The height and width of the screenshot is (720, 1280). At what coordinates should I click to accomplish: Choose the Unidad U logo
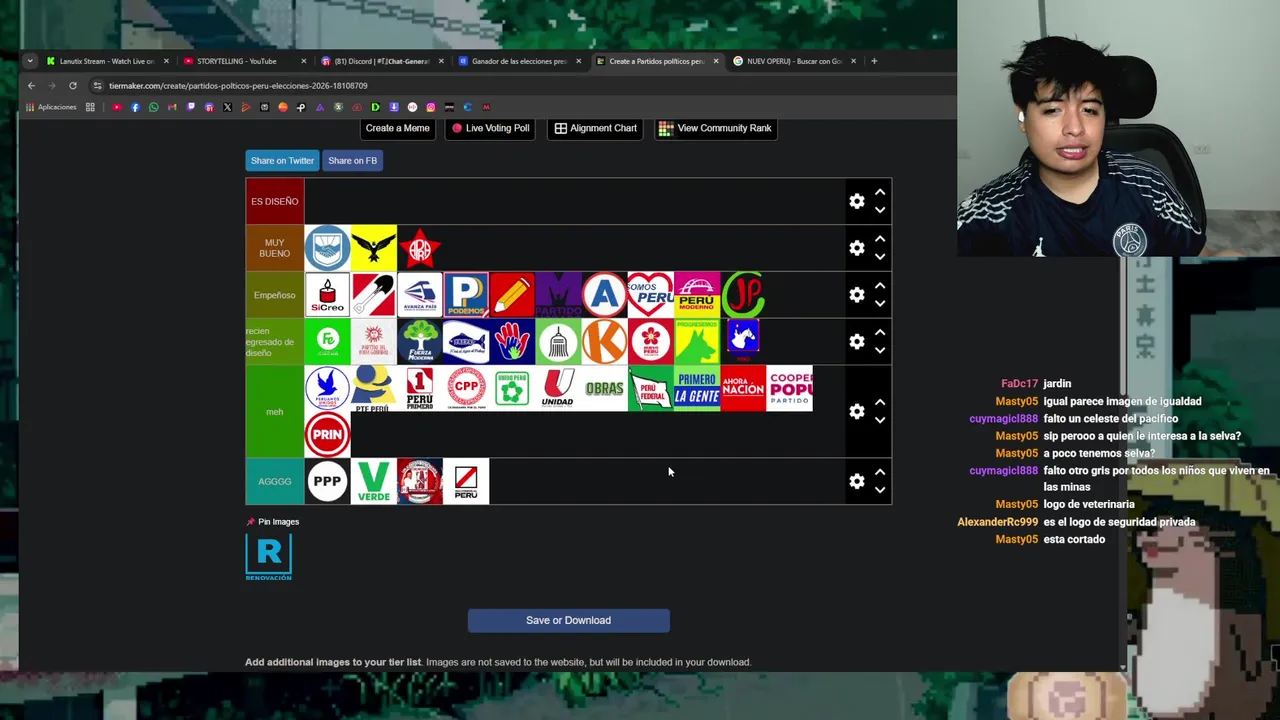coord(558,388)
